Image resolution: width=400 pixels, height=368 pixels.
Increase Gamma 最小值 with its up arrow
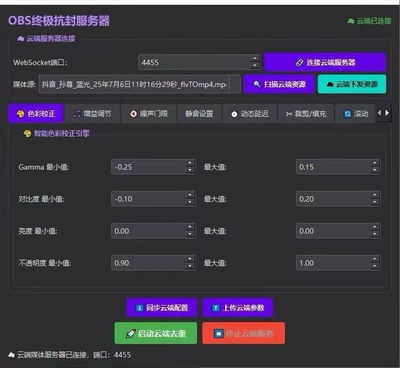point(190,163)
